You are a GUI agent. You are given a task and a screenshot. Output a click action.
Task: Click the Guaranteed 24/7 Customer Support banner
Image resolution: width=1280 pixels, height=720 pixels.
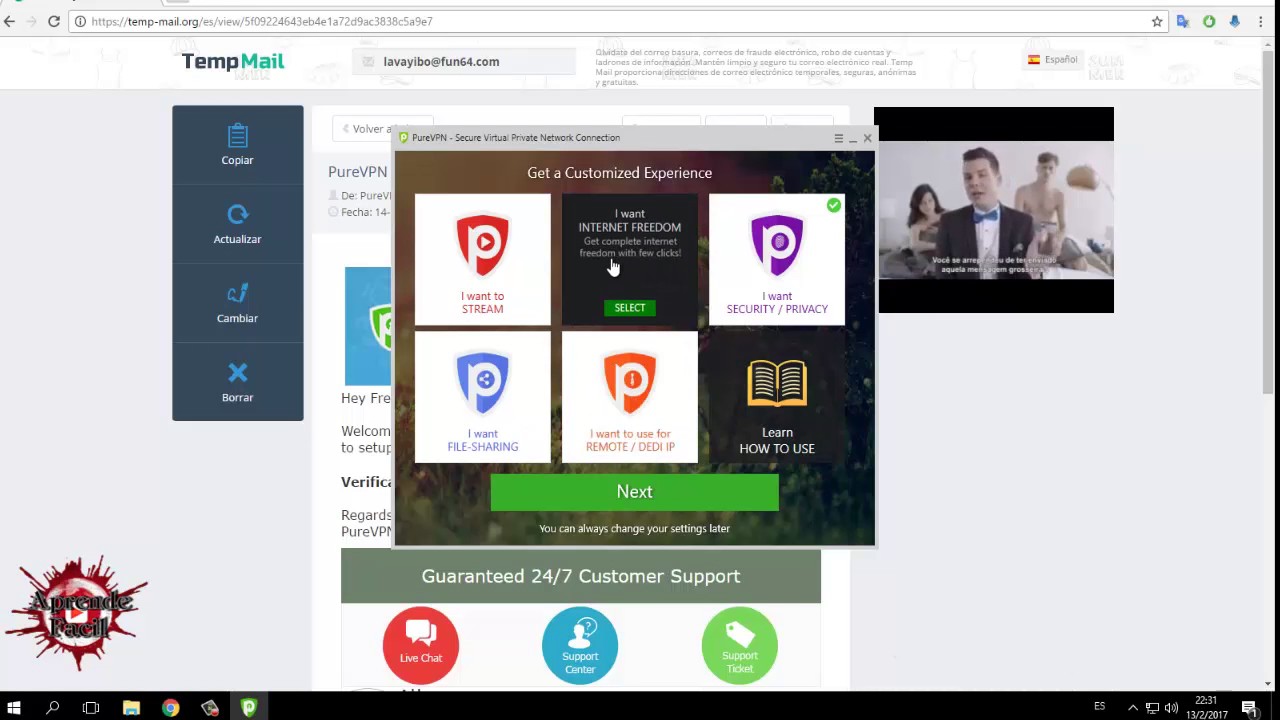point(581,576)
